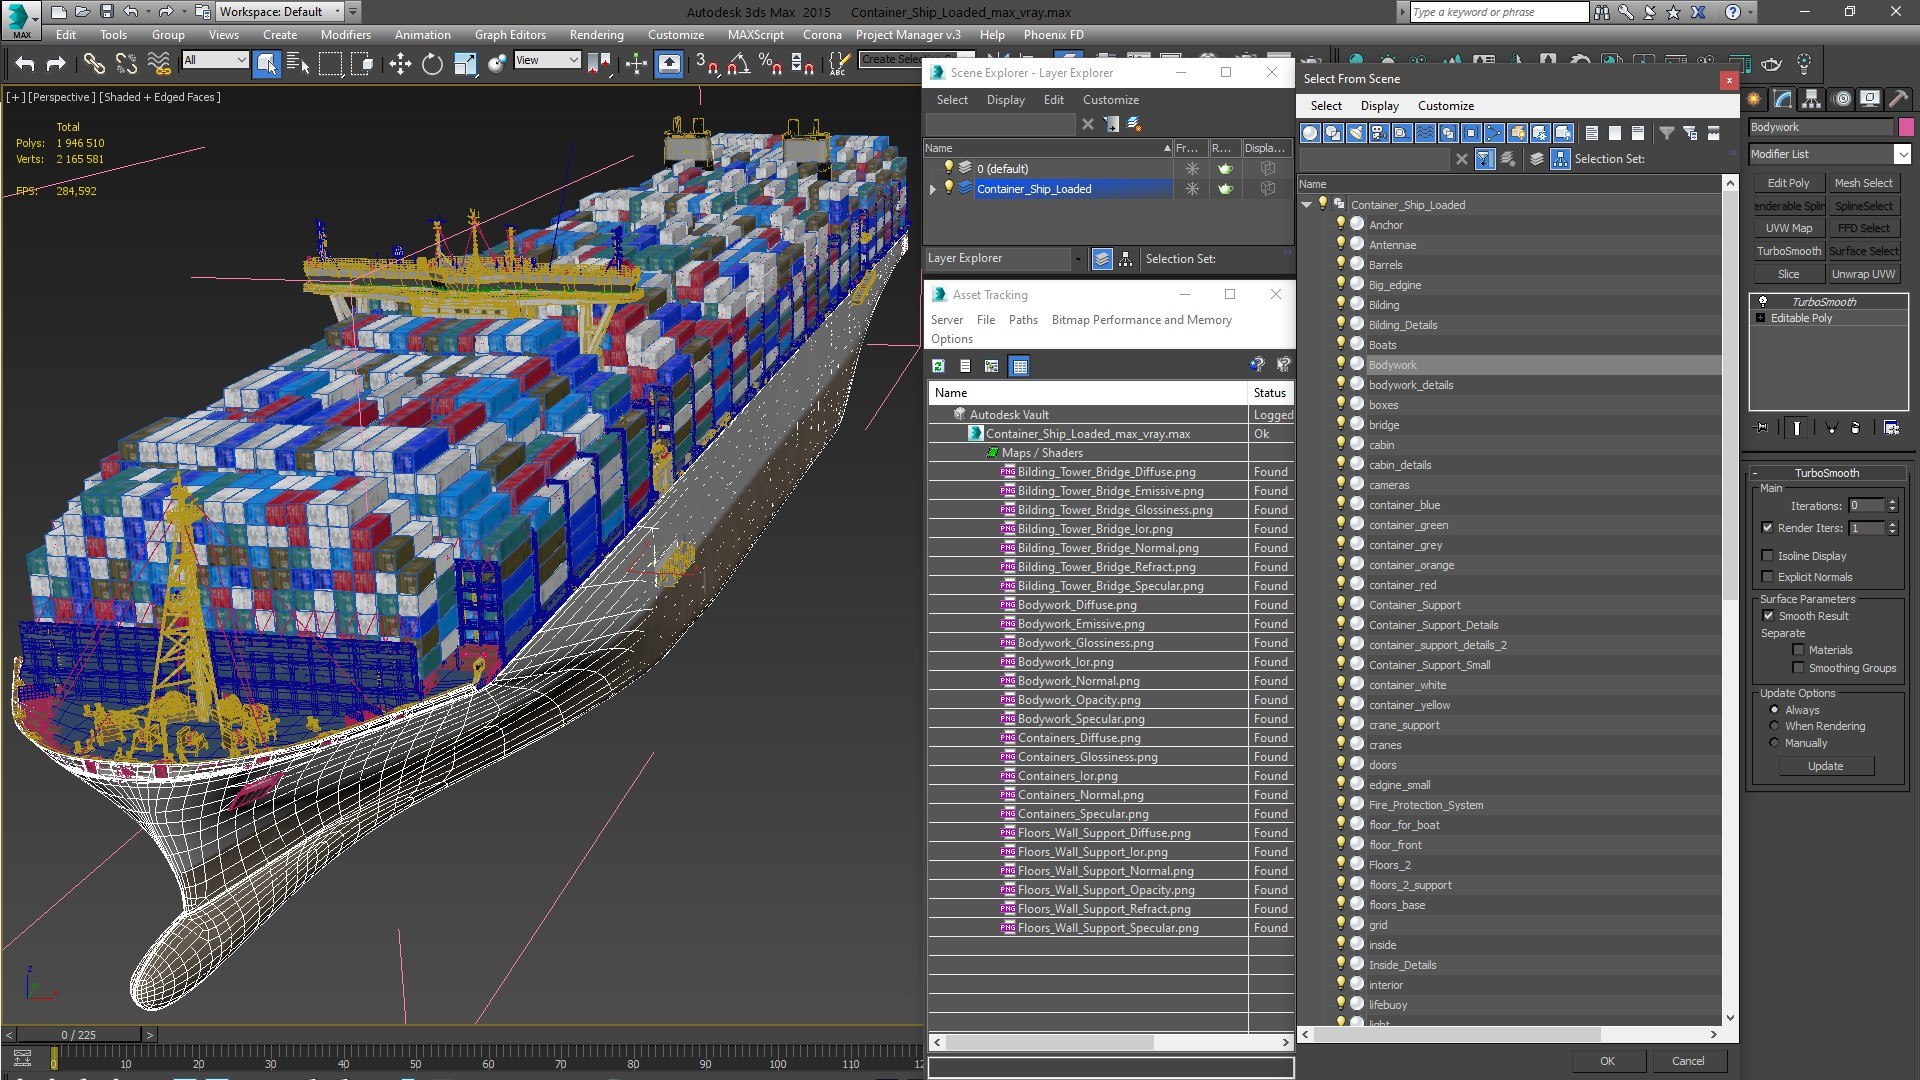Click the TurboSmooth Update button
Screen dimensions: 1920x1080
1825,766
